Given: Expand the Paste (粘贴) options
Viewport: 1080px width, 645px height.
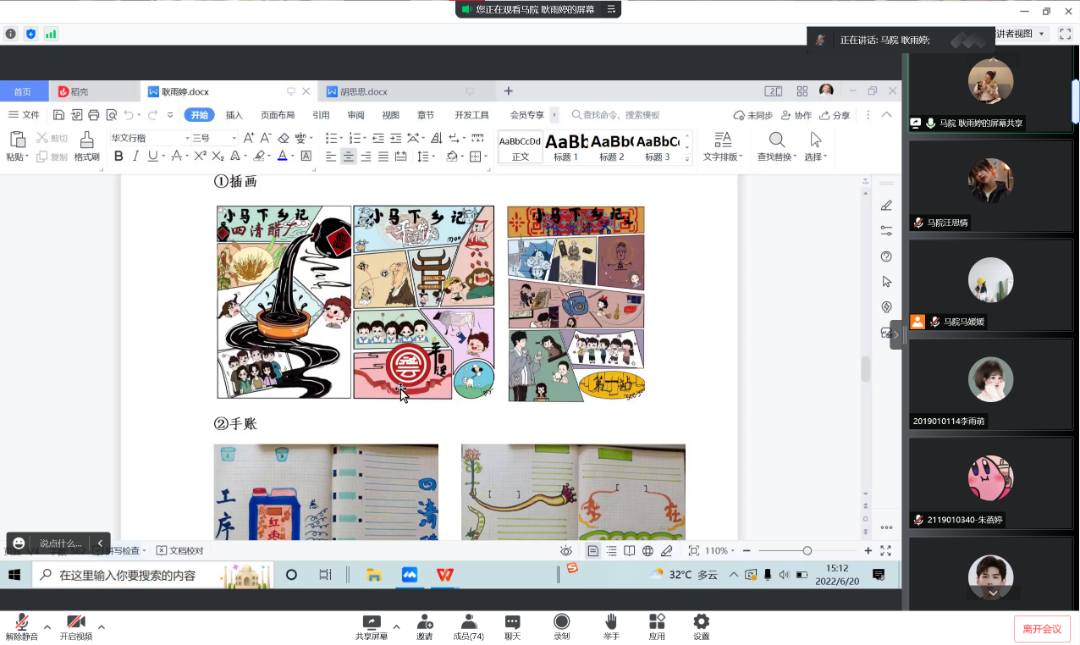Looking at the screenshot, I should tap(17, 157).
